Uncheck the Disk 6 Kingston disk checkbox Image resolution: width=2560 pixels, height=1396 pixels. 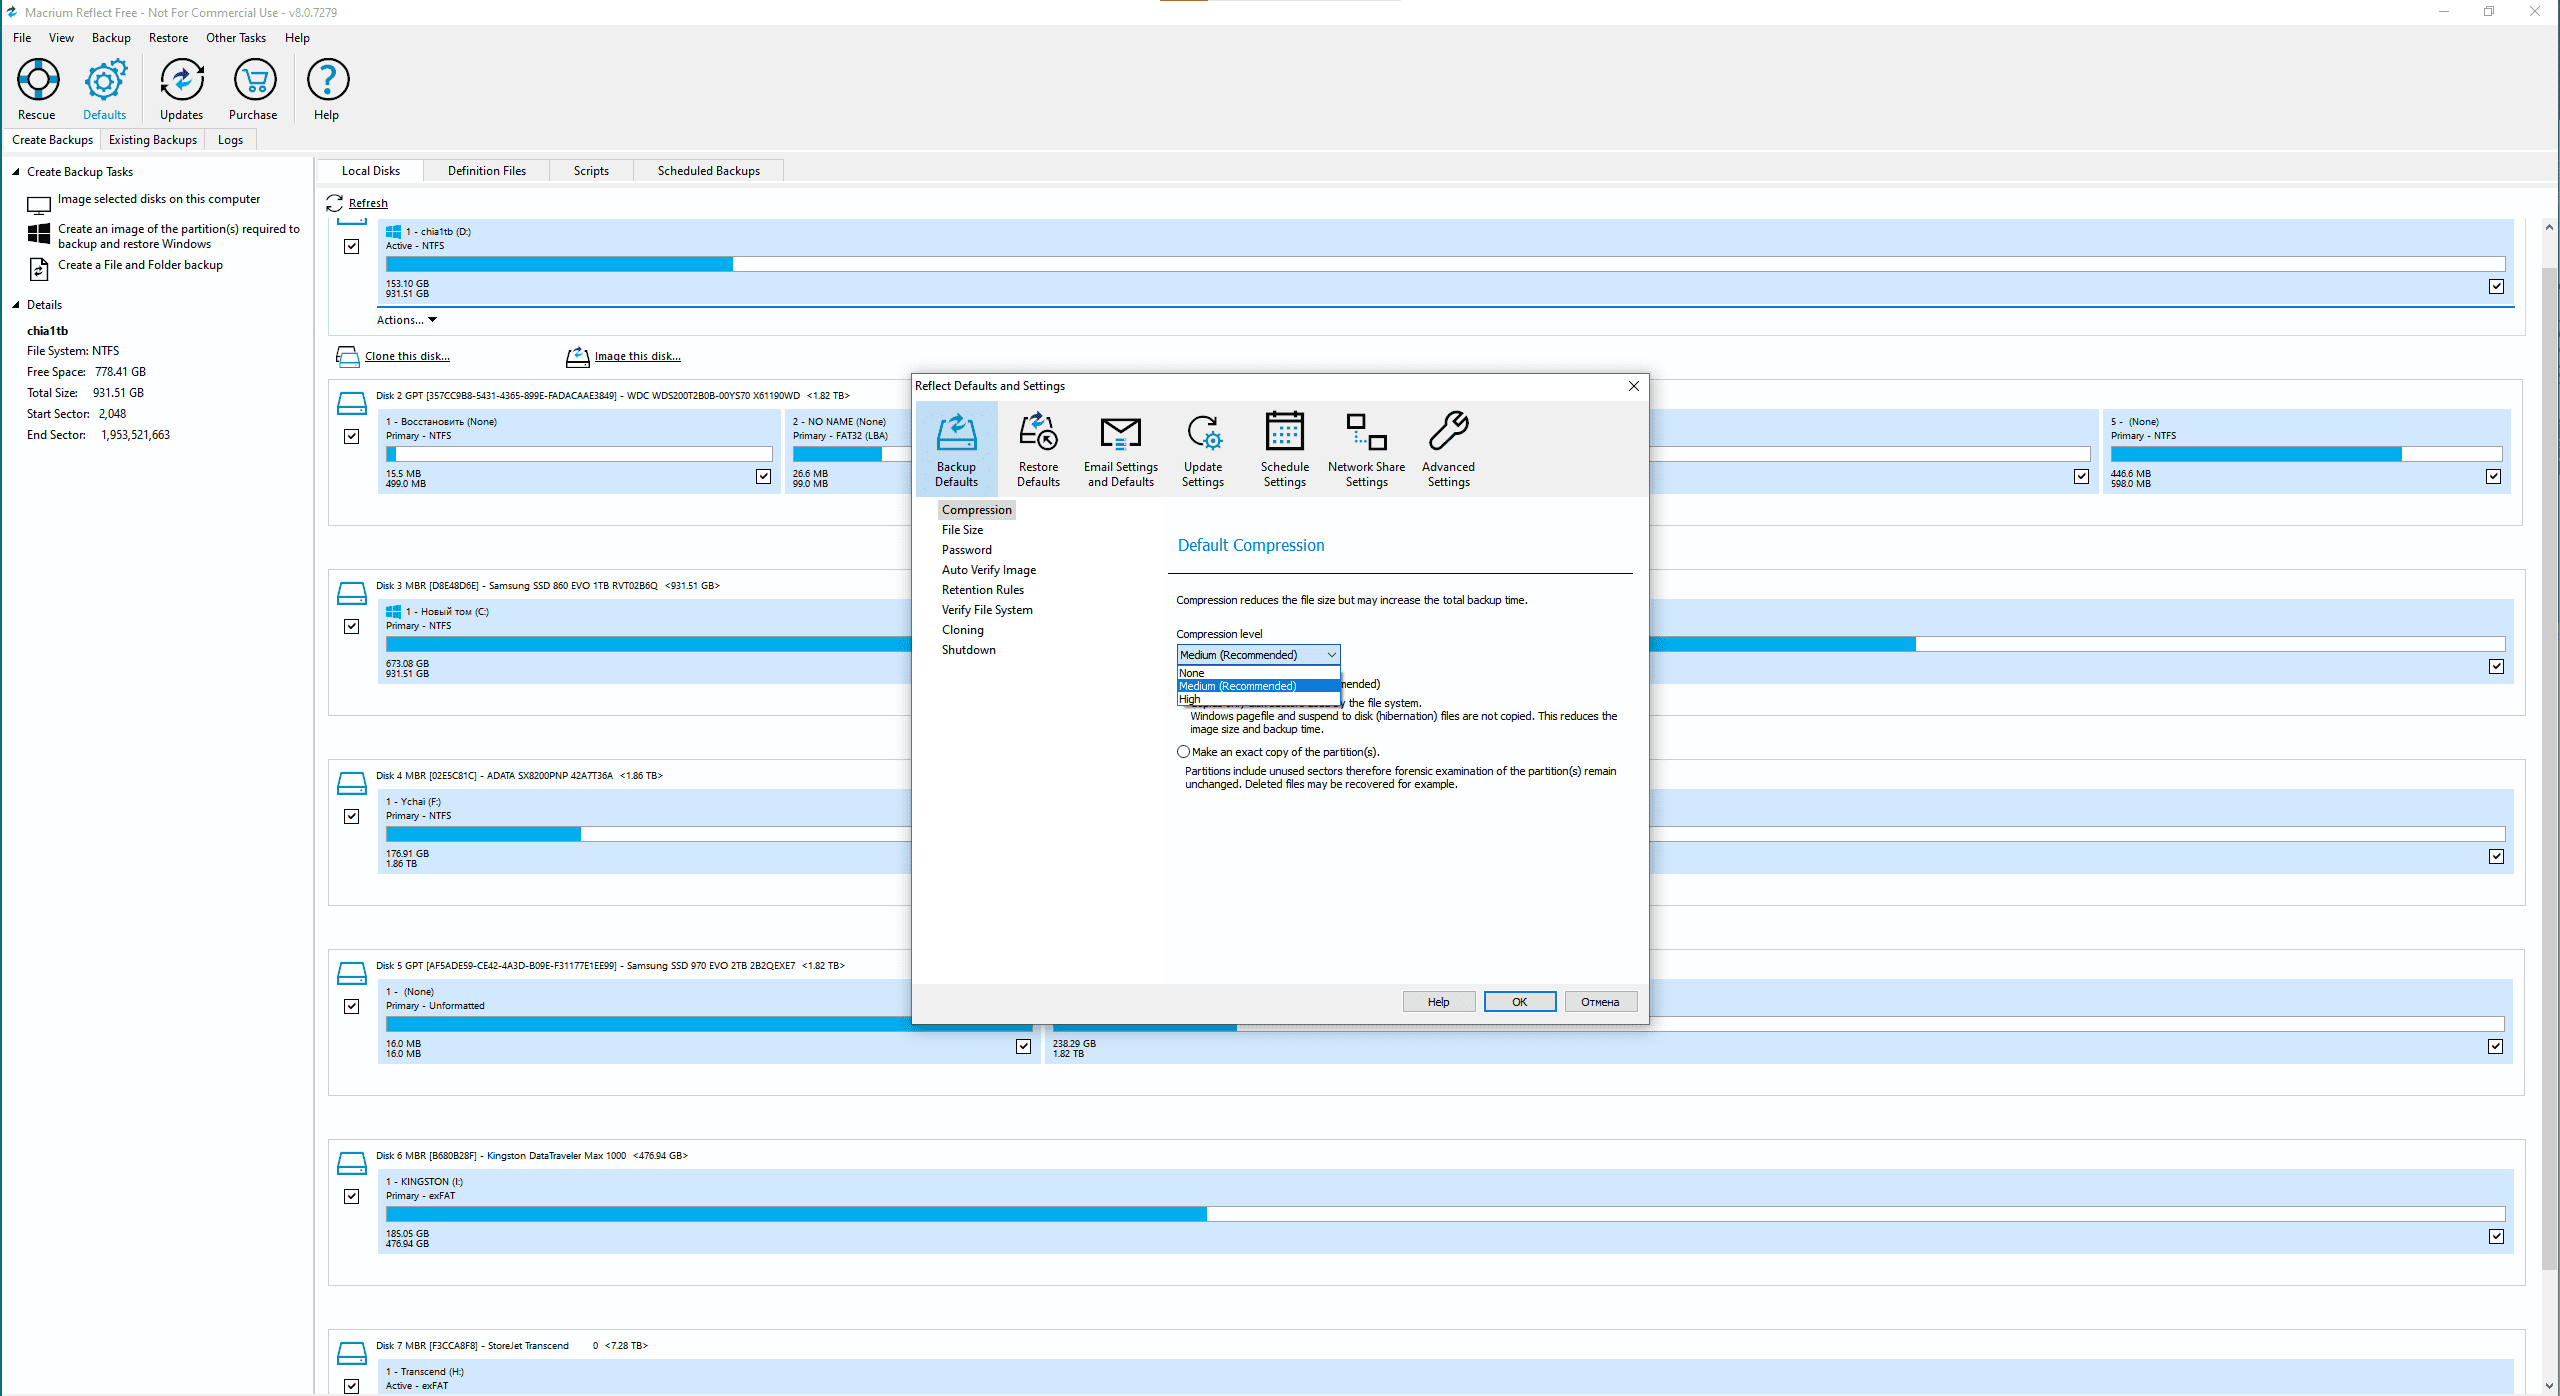pos(352,1196)
